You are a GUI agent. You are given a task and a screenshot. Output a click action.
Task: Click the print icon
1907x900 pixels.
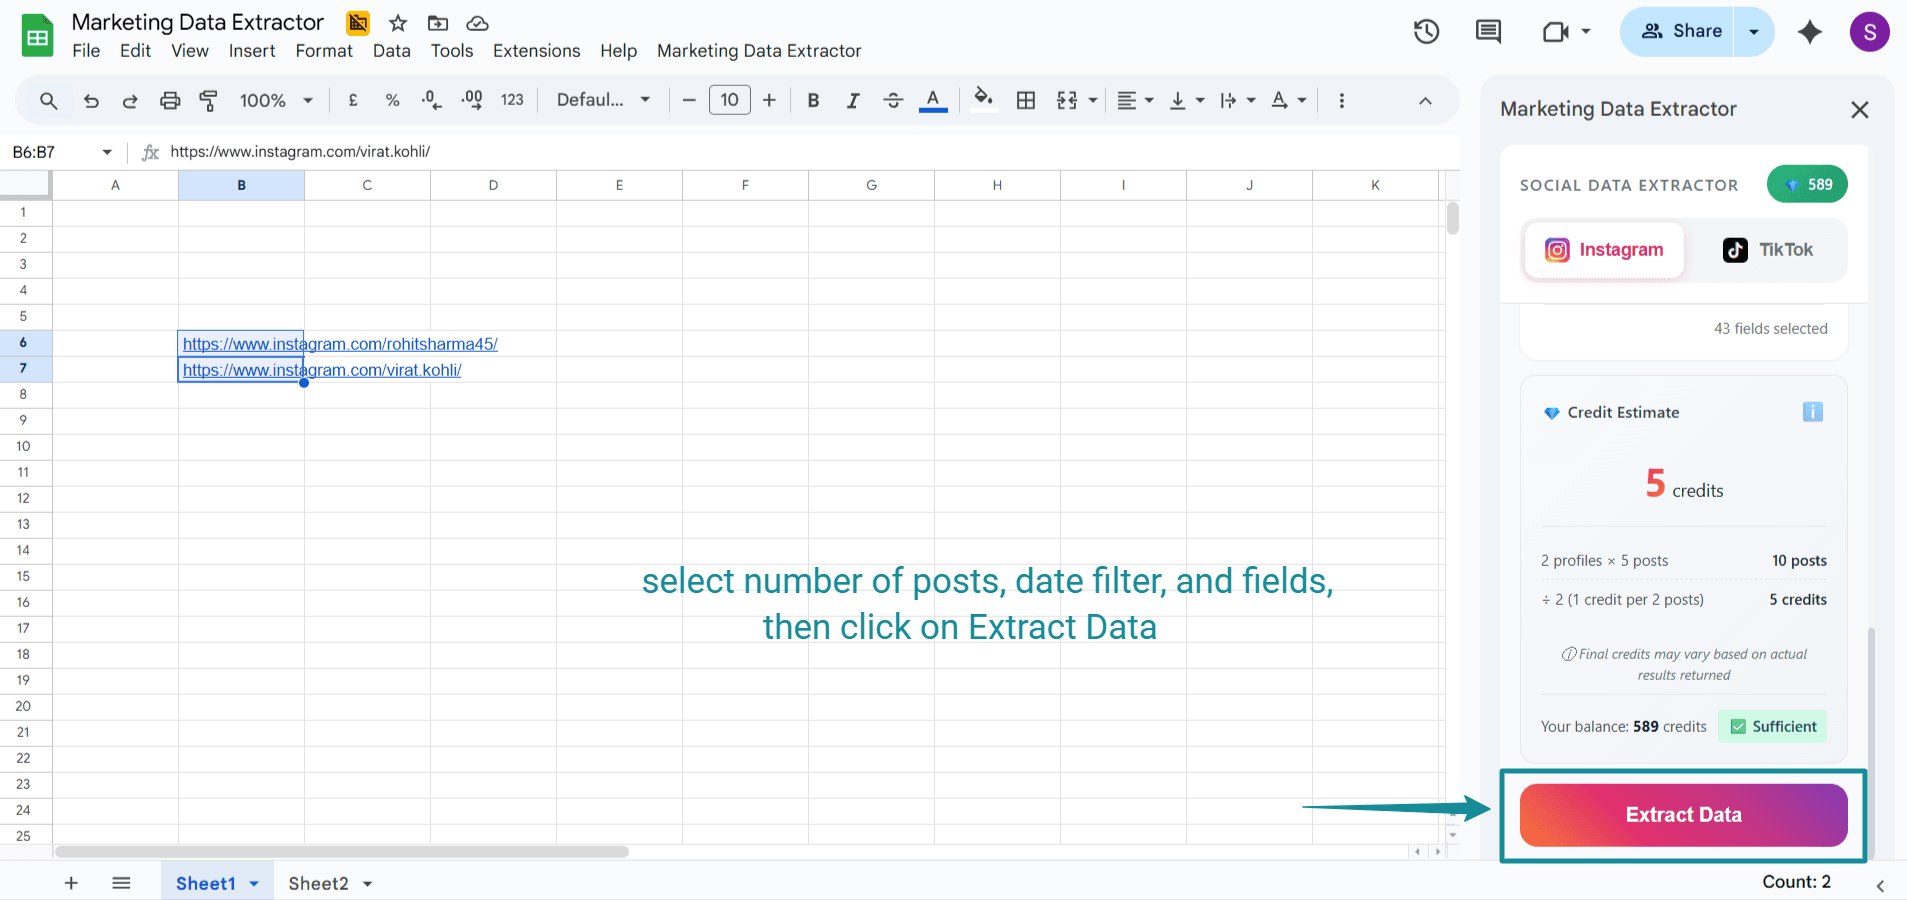170,100
